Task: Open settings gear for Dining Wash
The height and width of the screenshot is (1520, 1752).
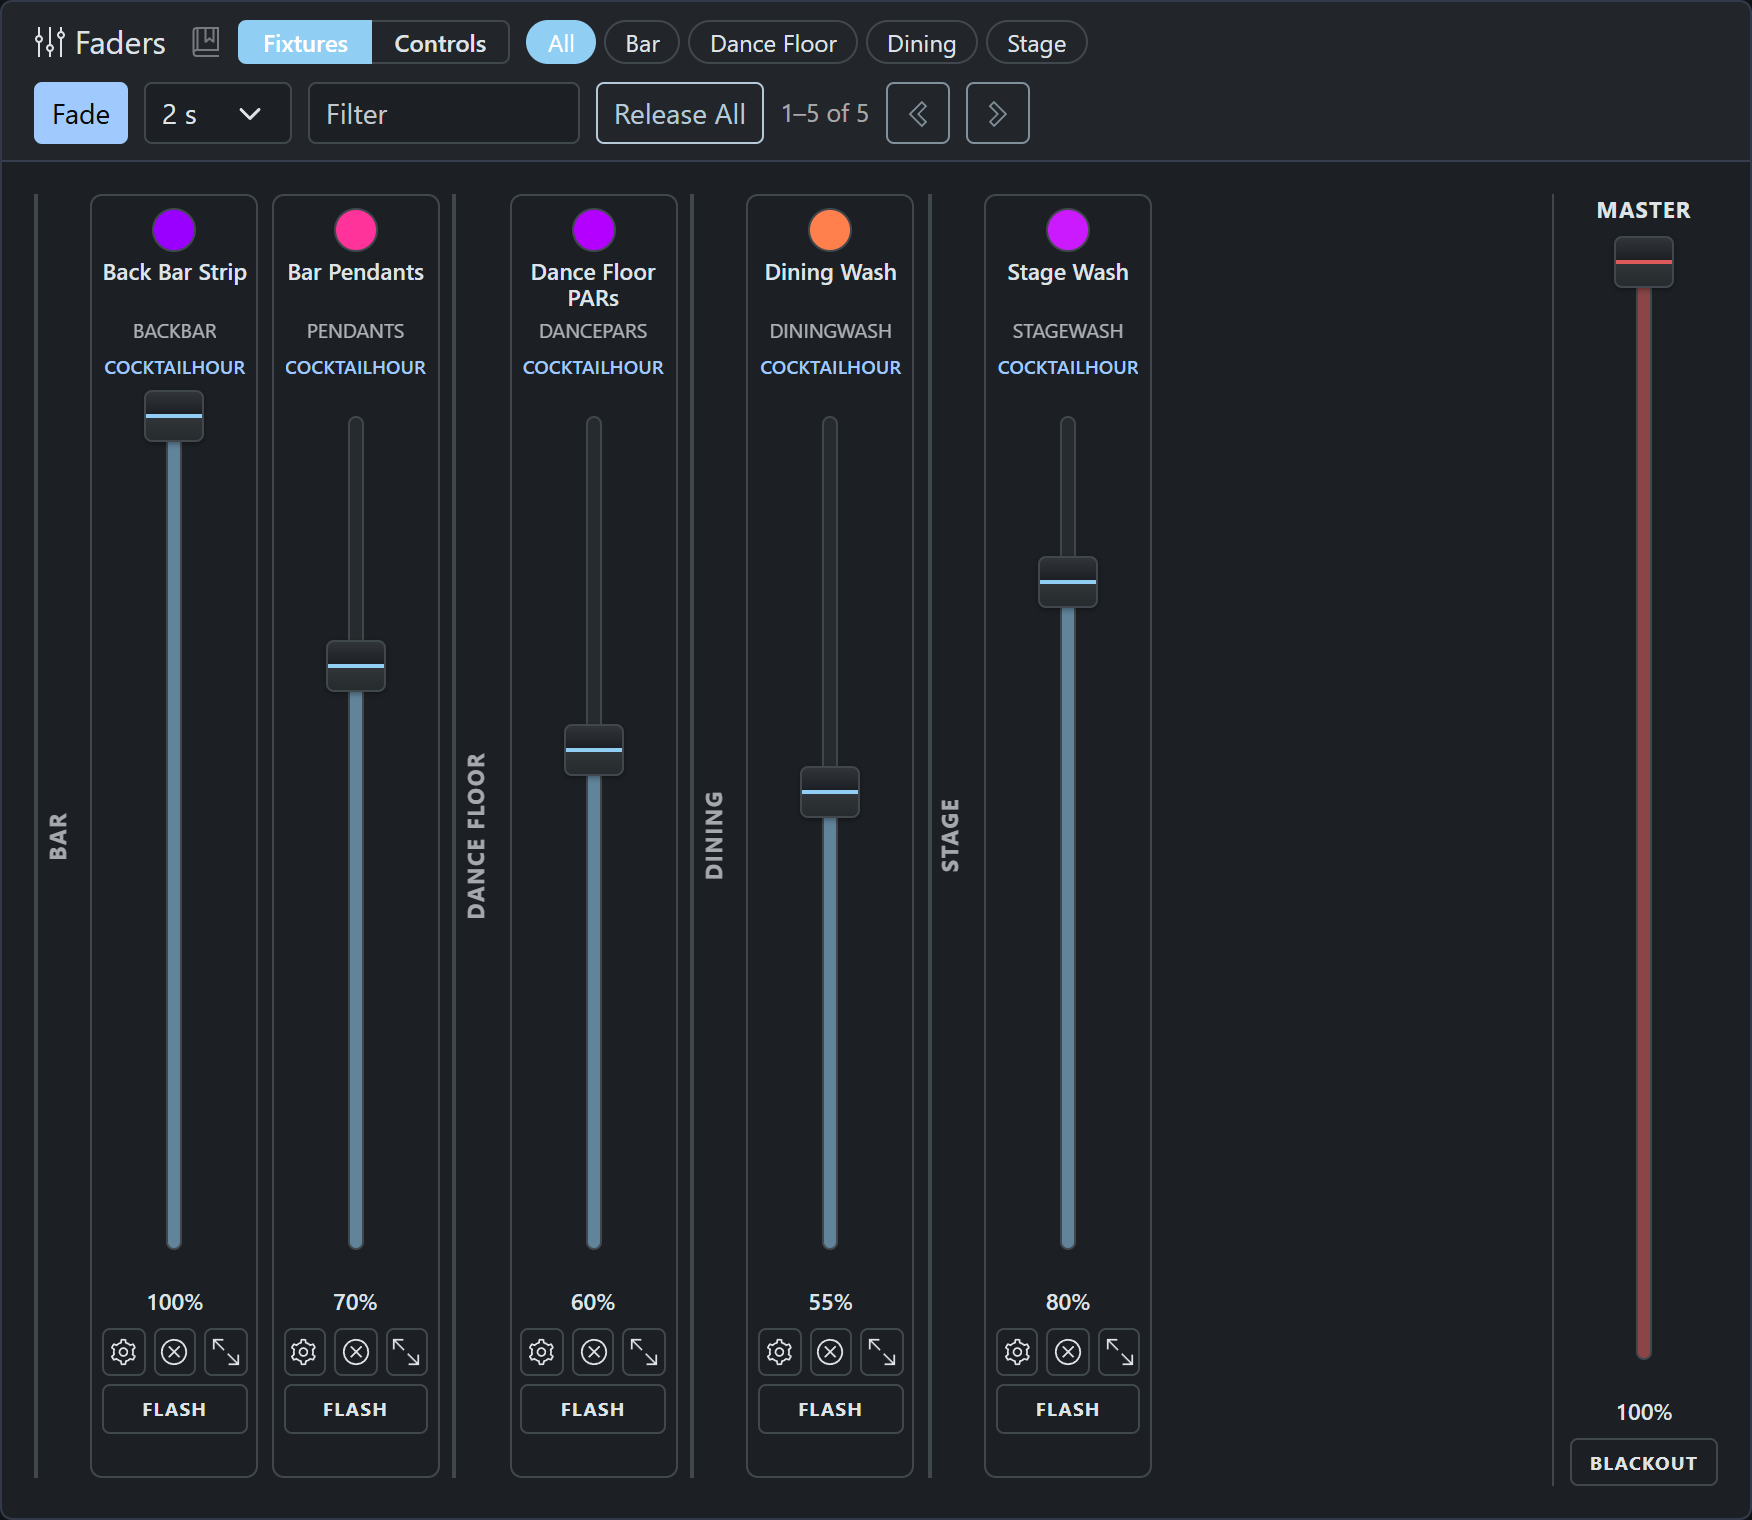Action: point(780,1352)
